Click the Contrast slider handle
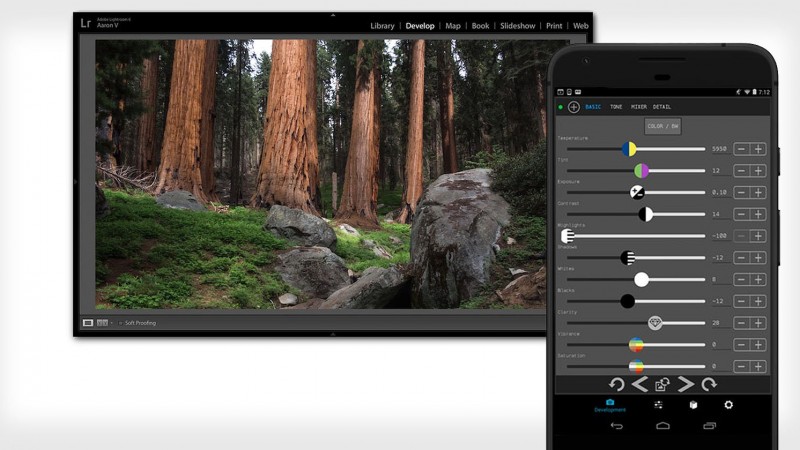This screenshot has height=450, width=800. pos(645,214)
